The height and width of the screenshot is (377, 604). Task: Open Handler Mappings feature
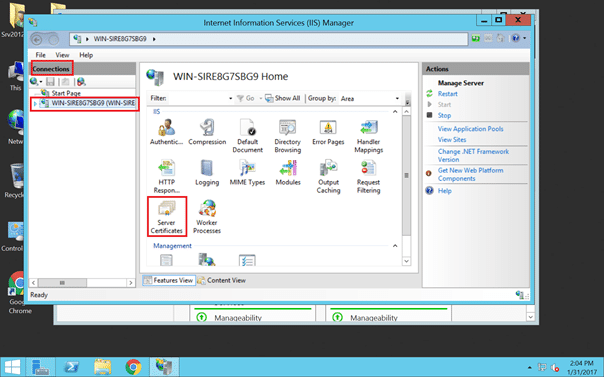369,136
